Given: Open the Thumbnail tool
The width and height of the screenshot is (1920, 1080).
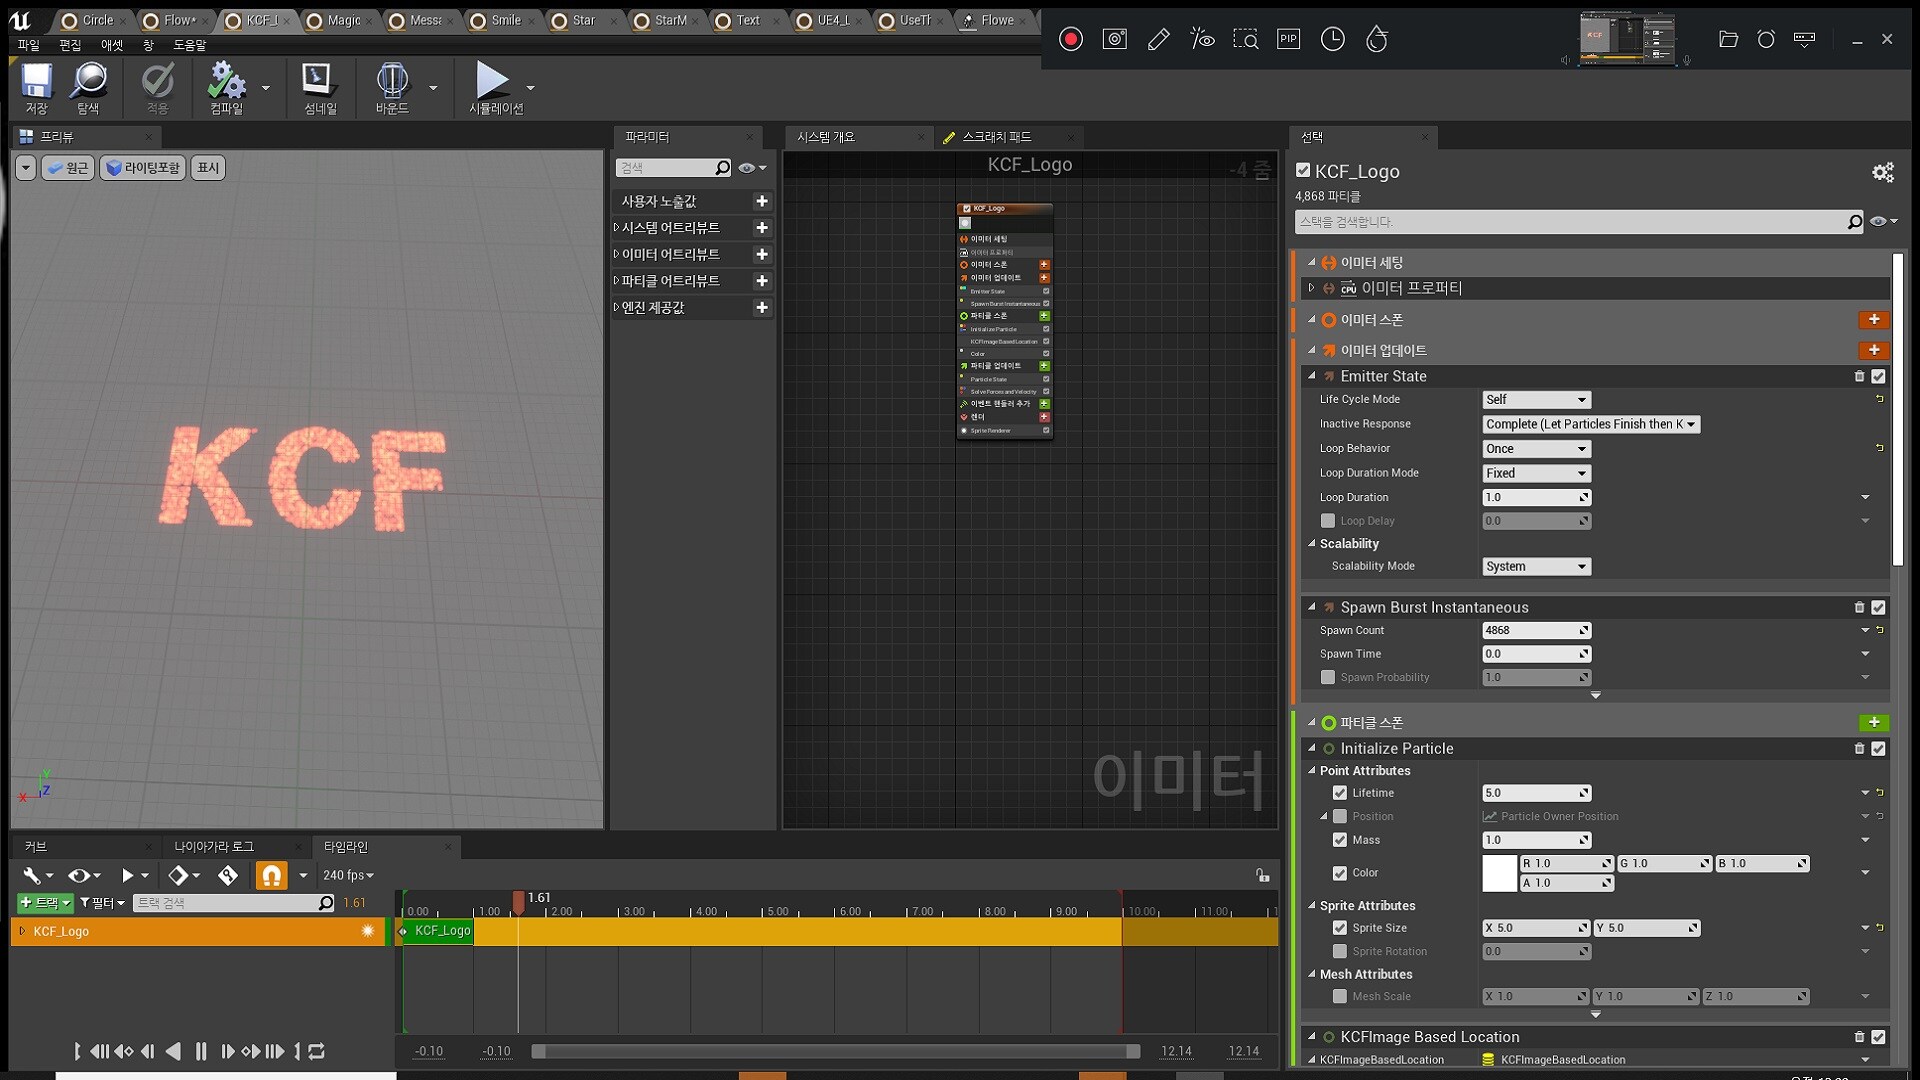Looking at the screenshot, I should tap(318, 81).
